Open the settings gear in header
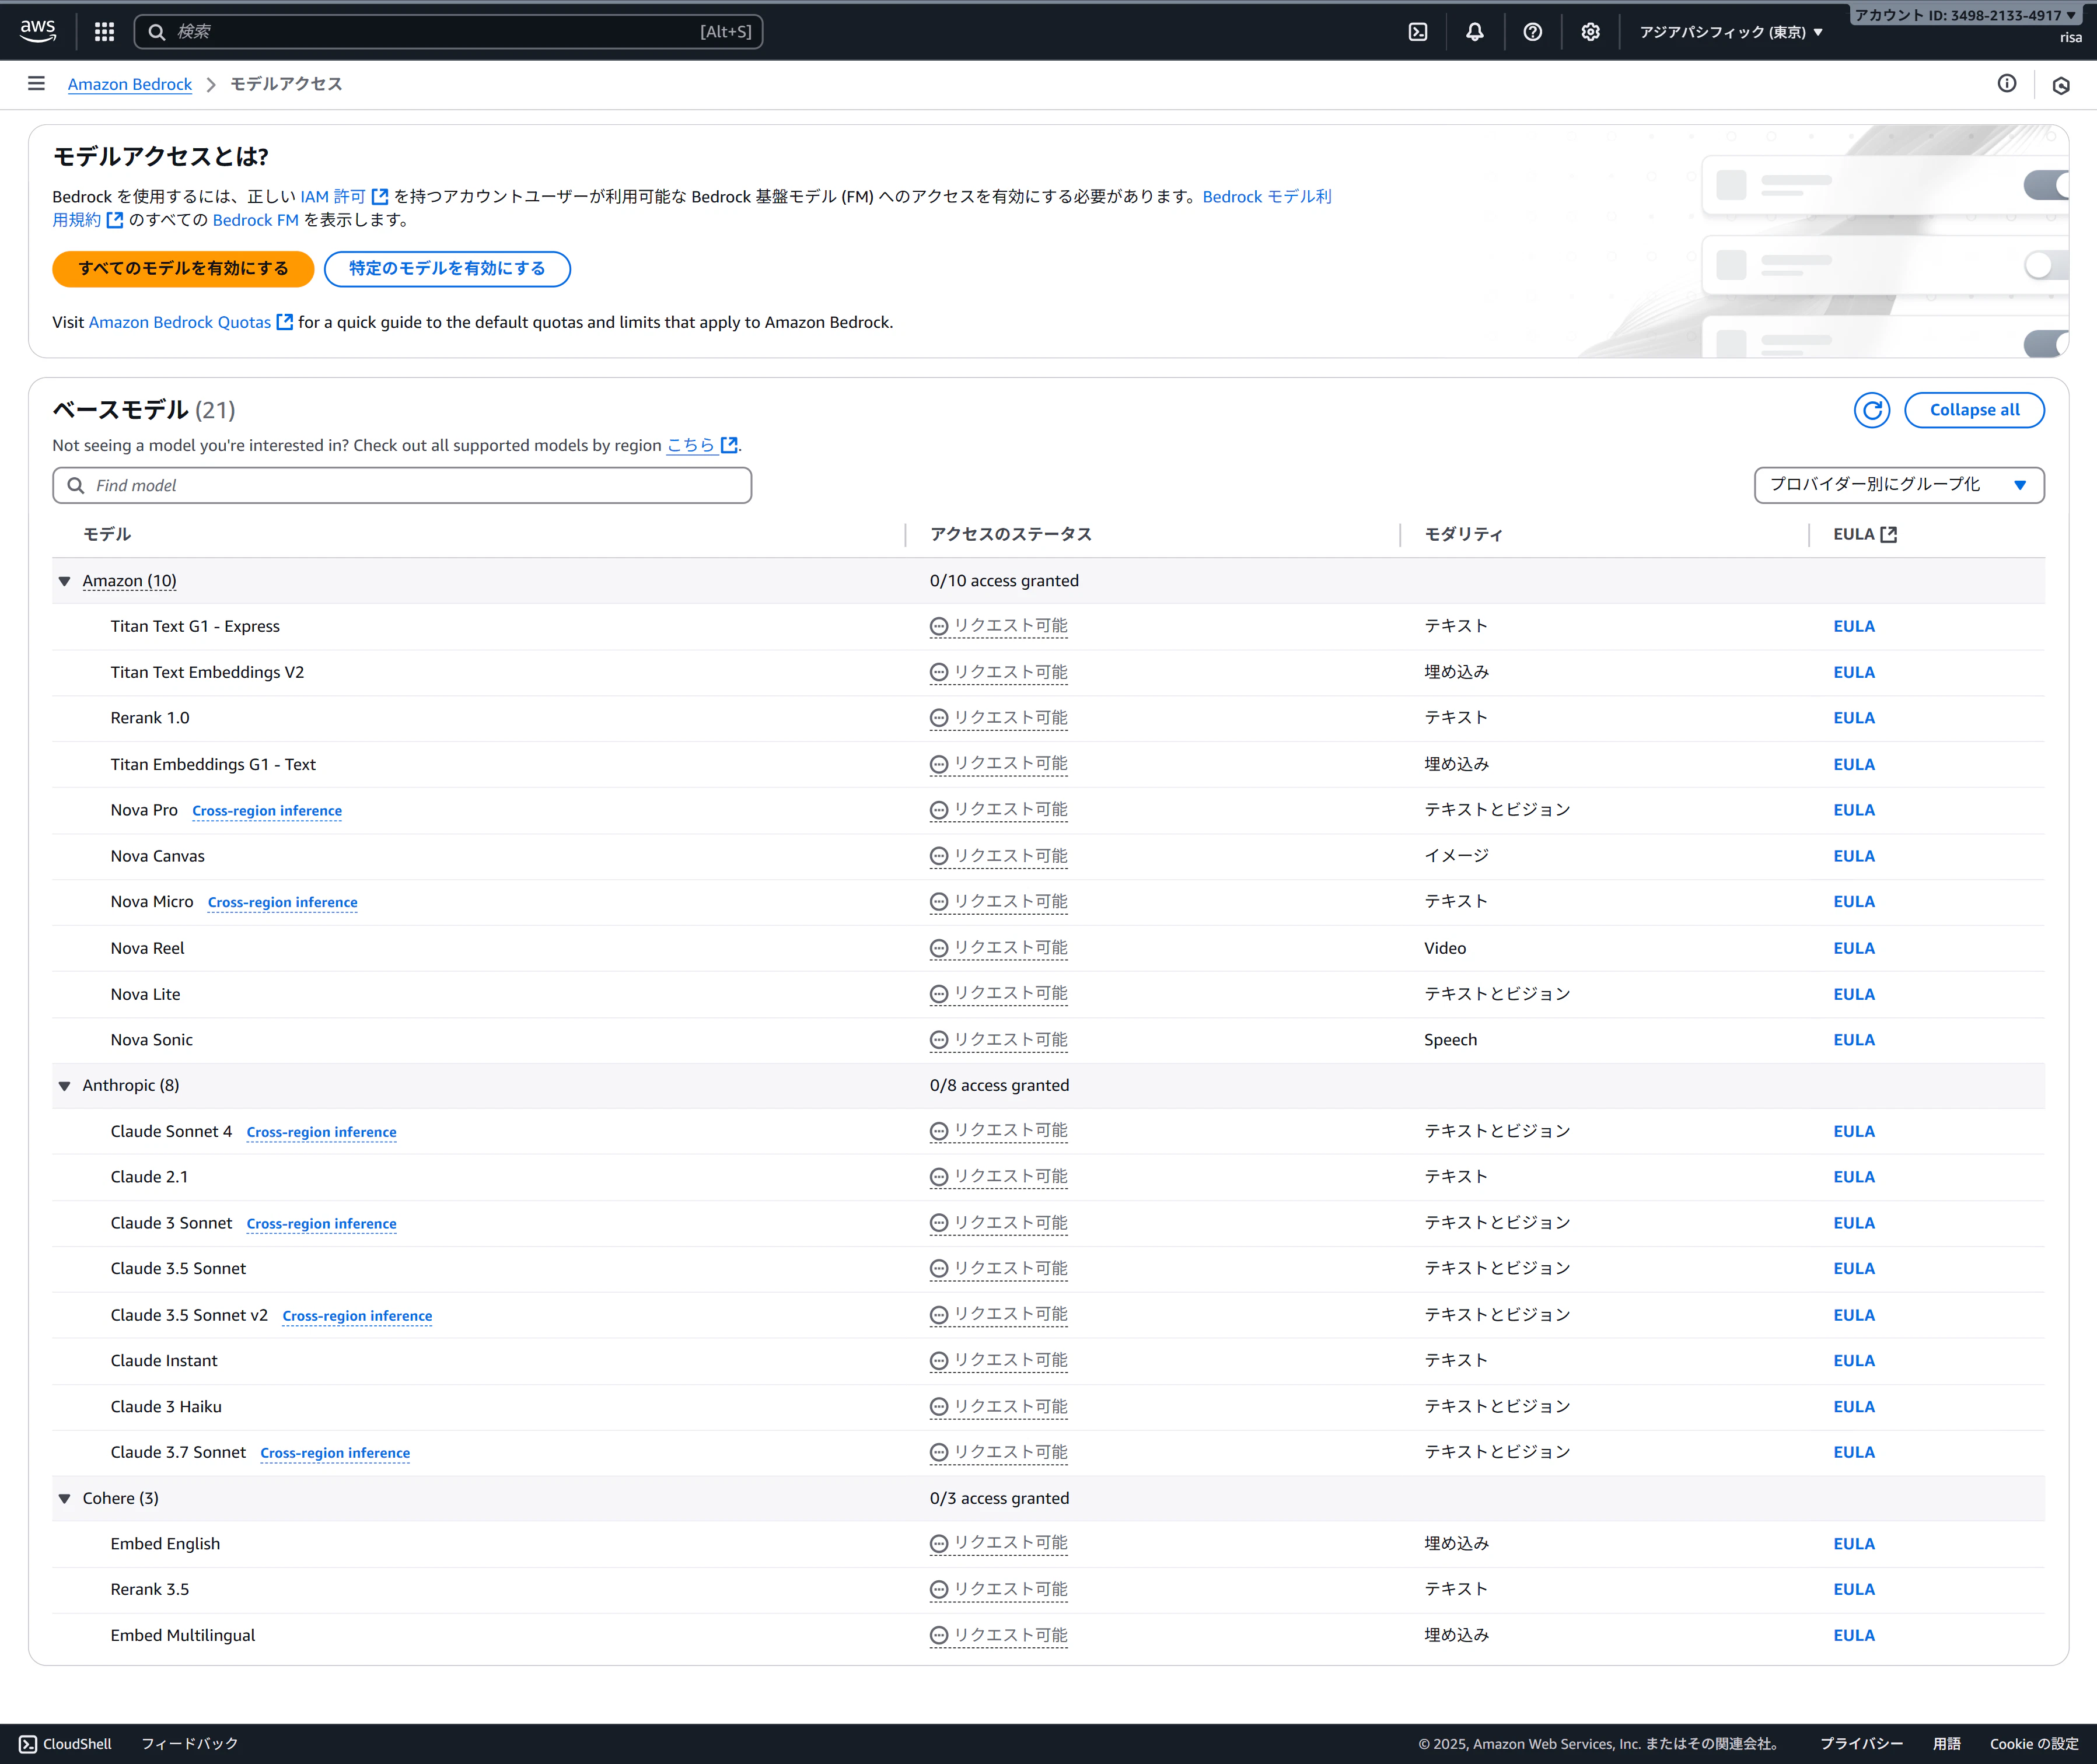2097x1764 pixels. click(x=1590, y=32)
